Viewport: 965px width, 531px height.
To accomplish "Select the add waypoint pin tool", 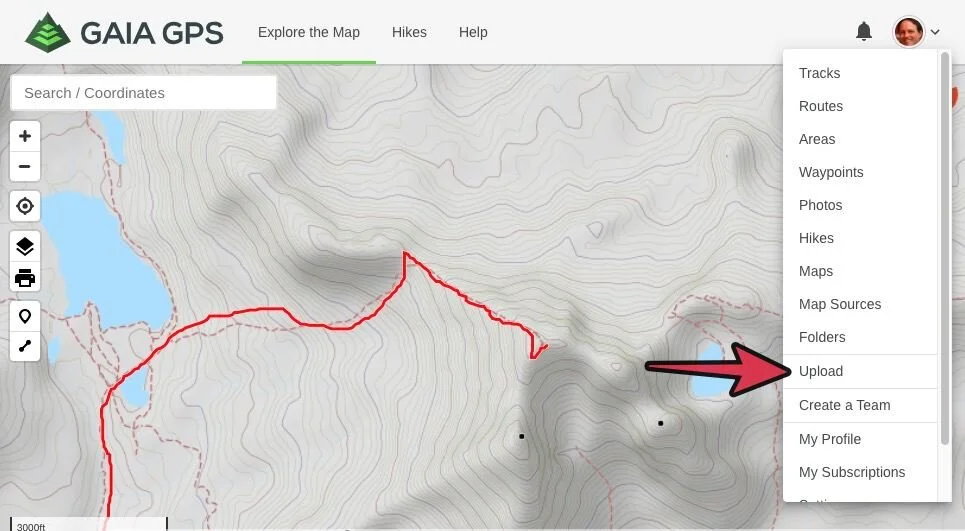I will [x=25, y=316].
